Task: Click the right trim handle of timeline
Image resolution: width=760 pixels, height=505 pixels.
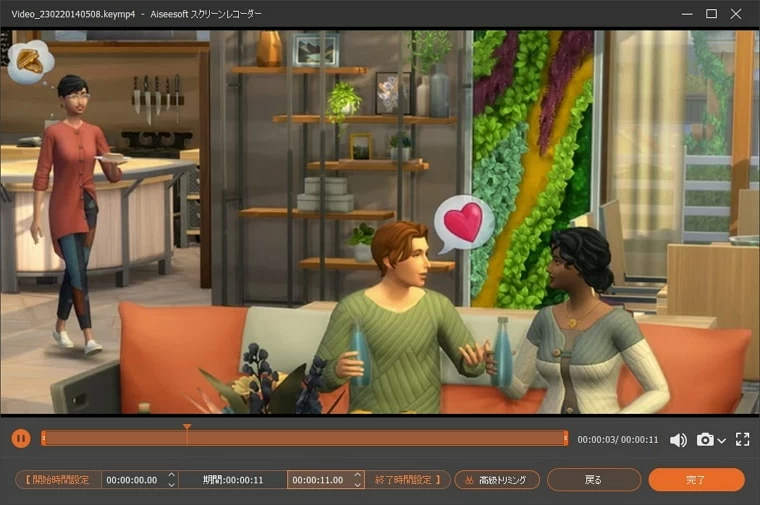Action: tap(566, 438)
